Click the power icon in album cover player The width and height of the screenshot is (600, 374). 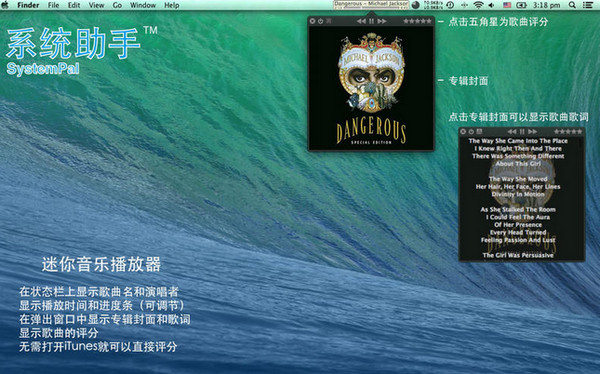321,21
